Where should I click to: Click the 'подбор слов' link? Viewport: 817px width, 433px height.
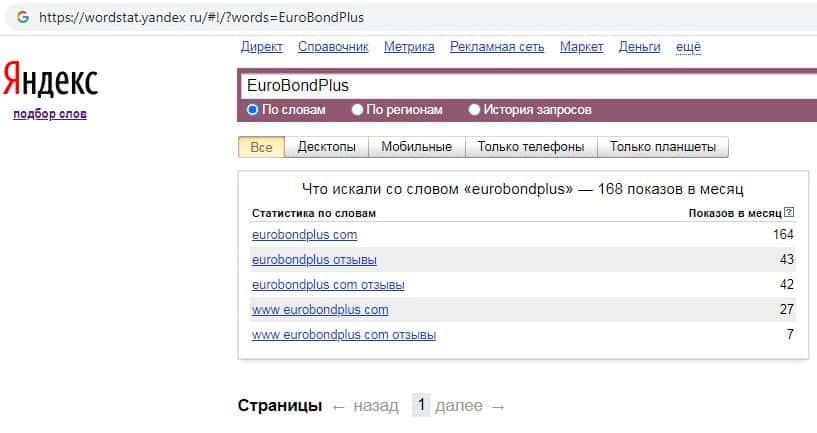point(50,114)
